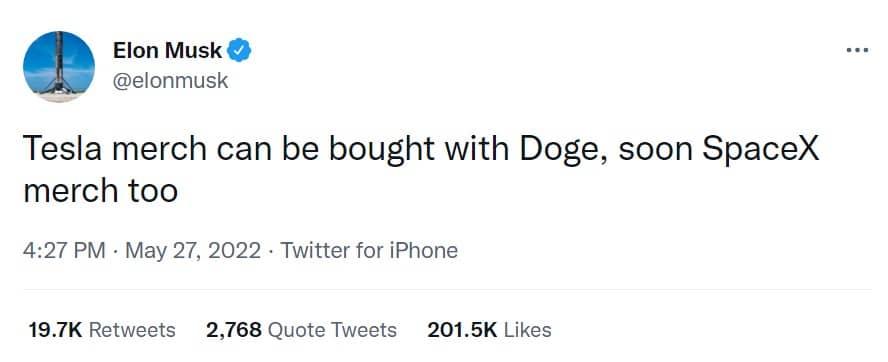Open the three-dot more options menu

click(857, 50)
